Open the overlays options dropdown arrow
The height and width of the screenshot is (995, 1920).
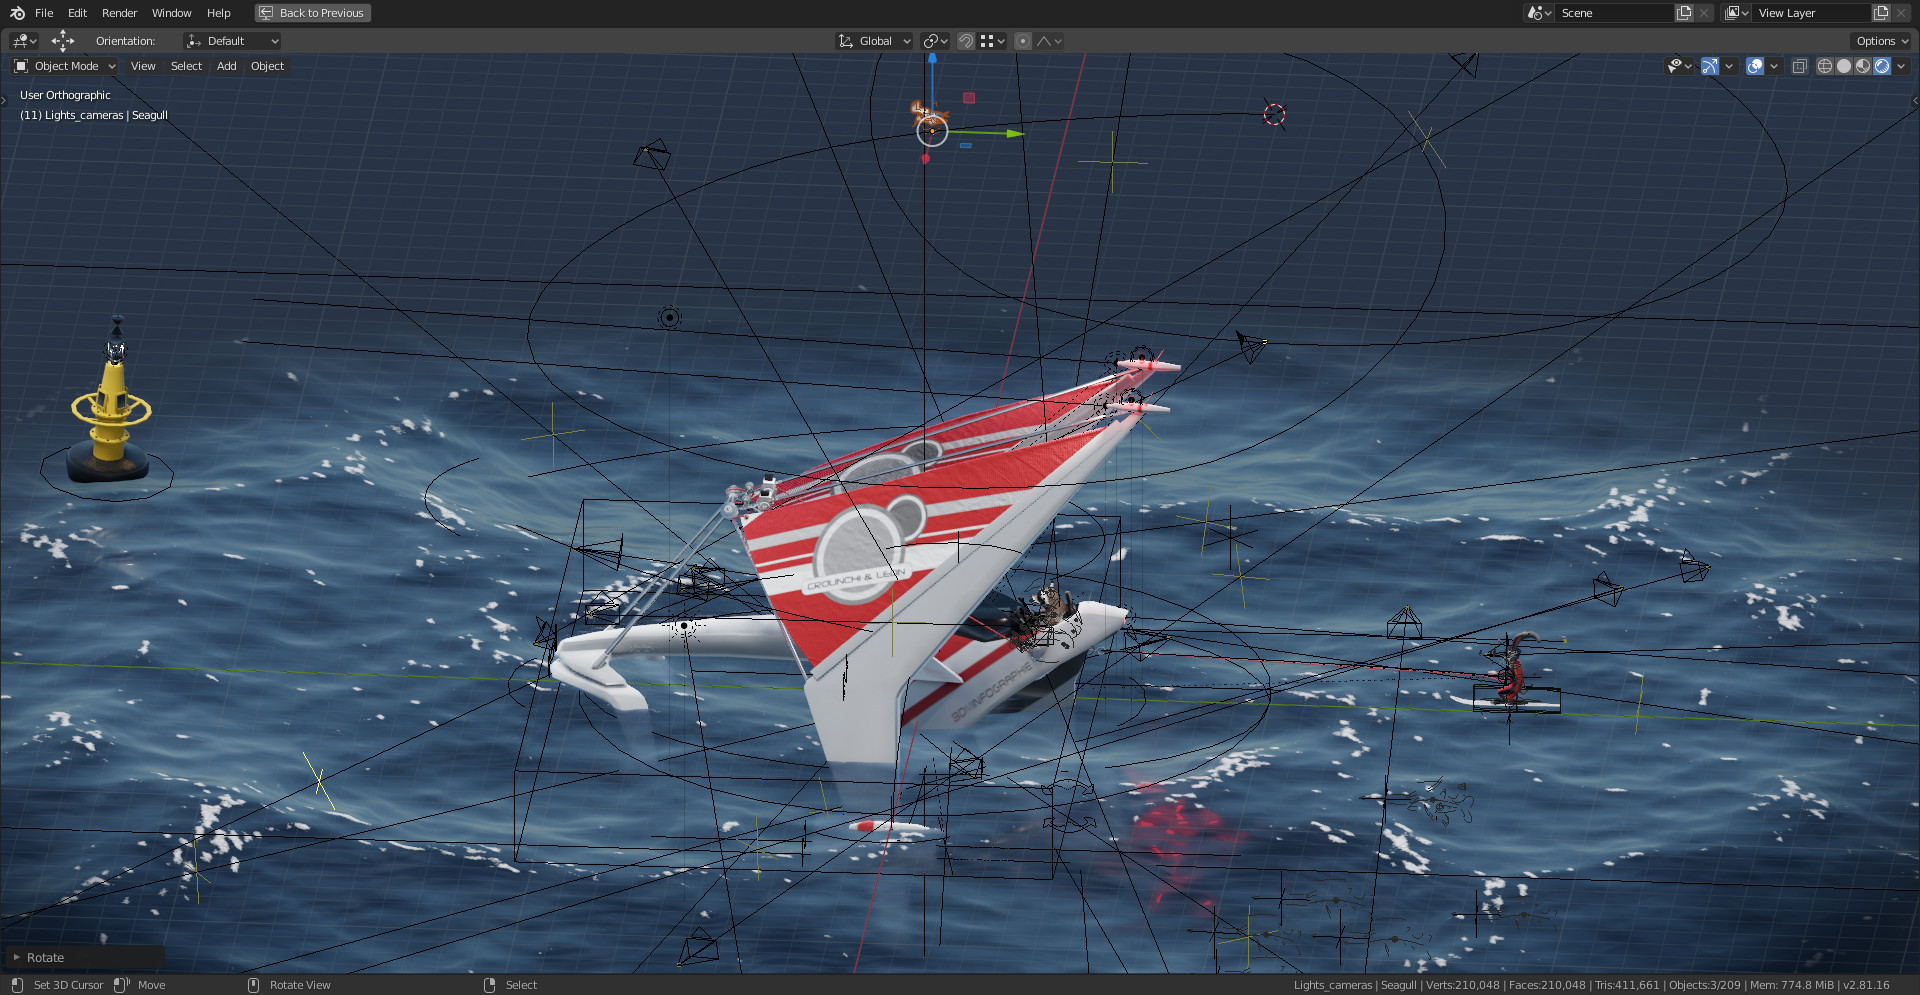click(1774, 66)
